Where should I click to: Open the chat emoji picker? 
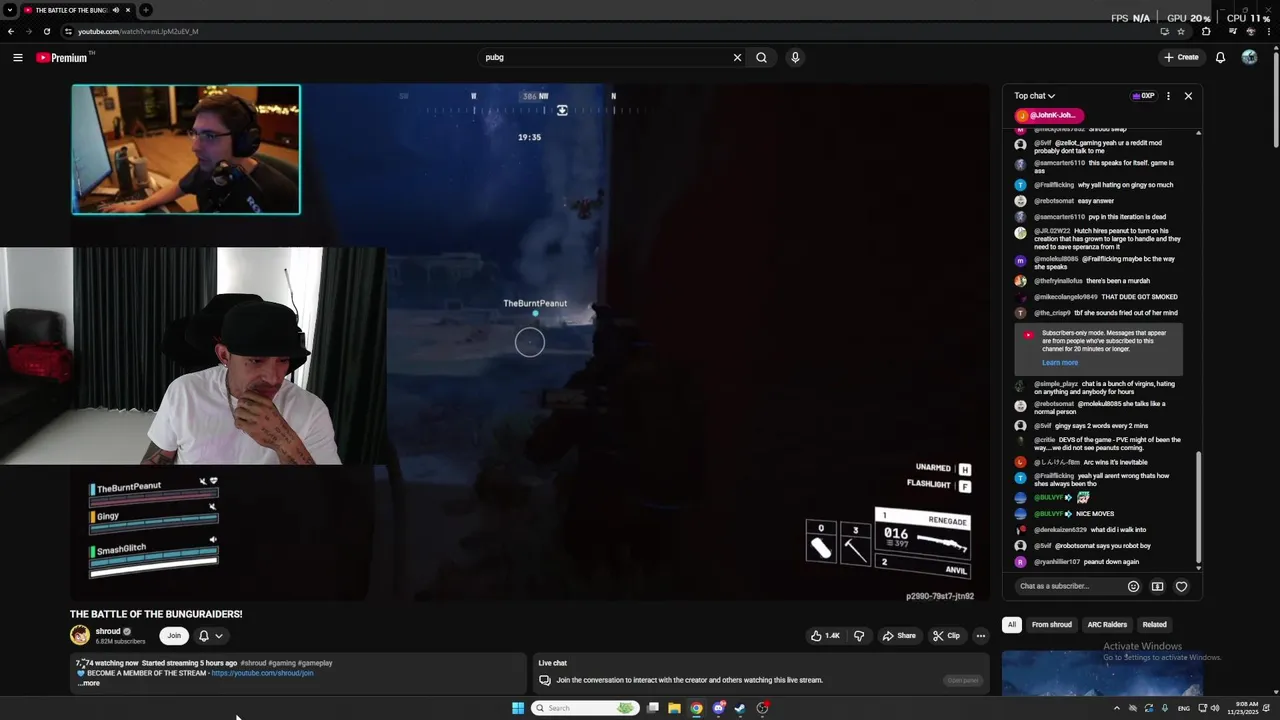click(x=1133, y=586)
